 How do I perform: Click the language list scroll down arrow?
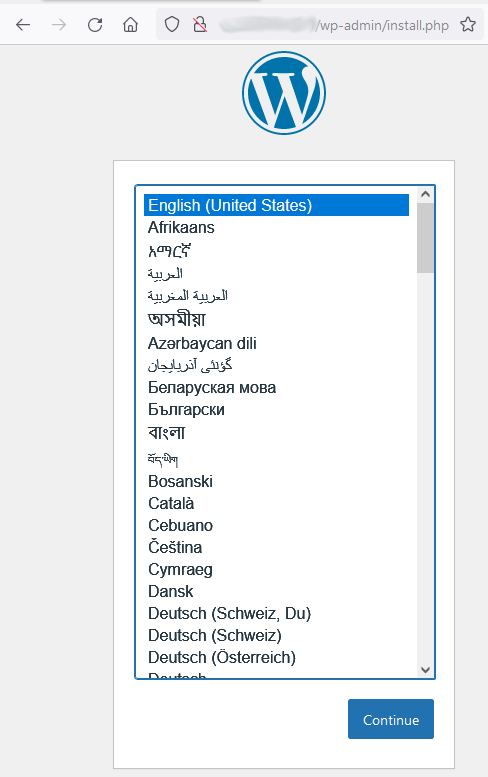point(425,670)
